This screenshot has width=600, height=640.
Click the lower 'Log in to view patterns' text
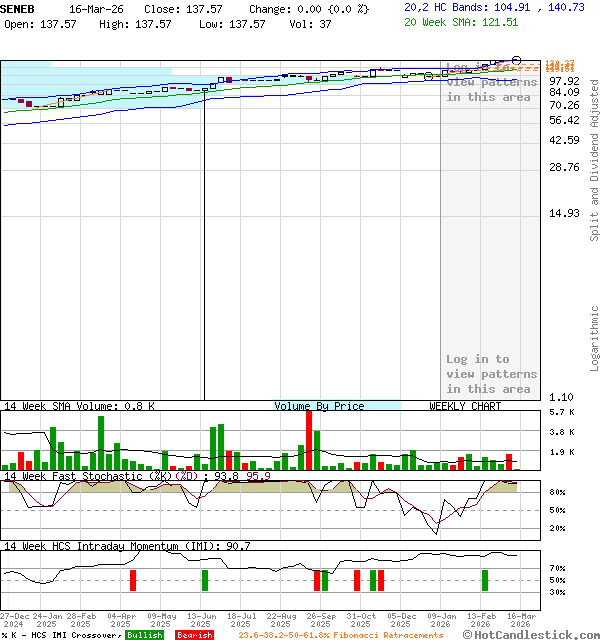(x=491, y=374)
